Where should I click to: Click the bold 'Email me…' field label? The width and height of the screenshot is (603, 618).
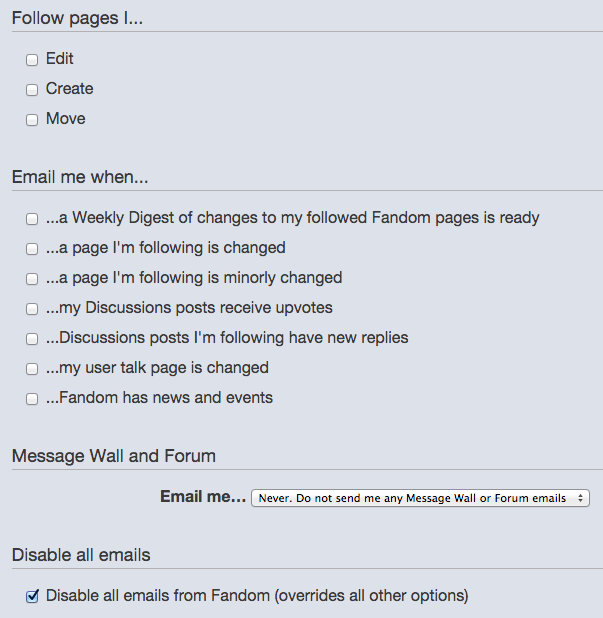point(202,497)
